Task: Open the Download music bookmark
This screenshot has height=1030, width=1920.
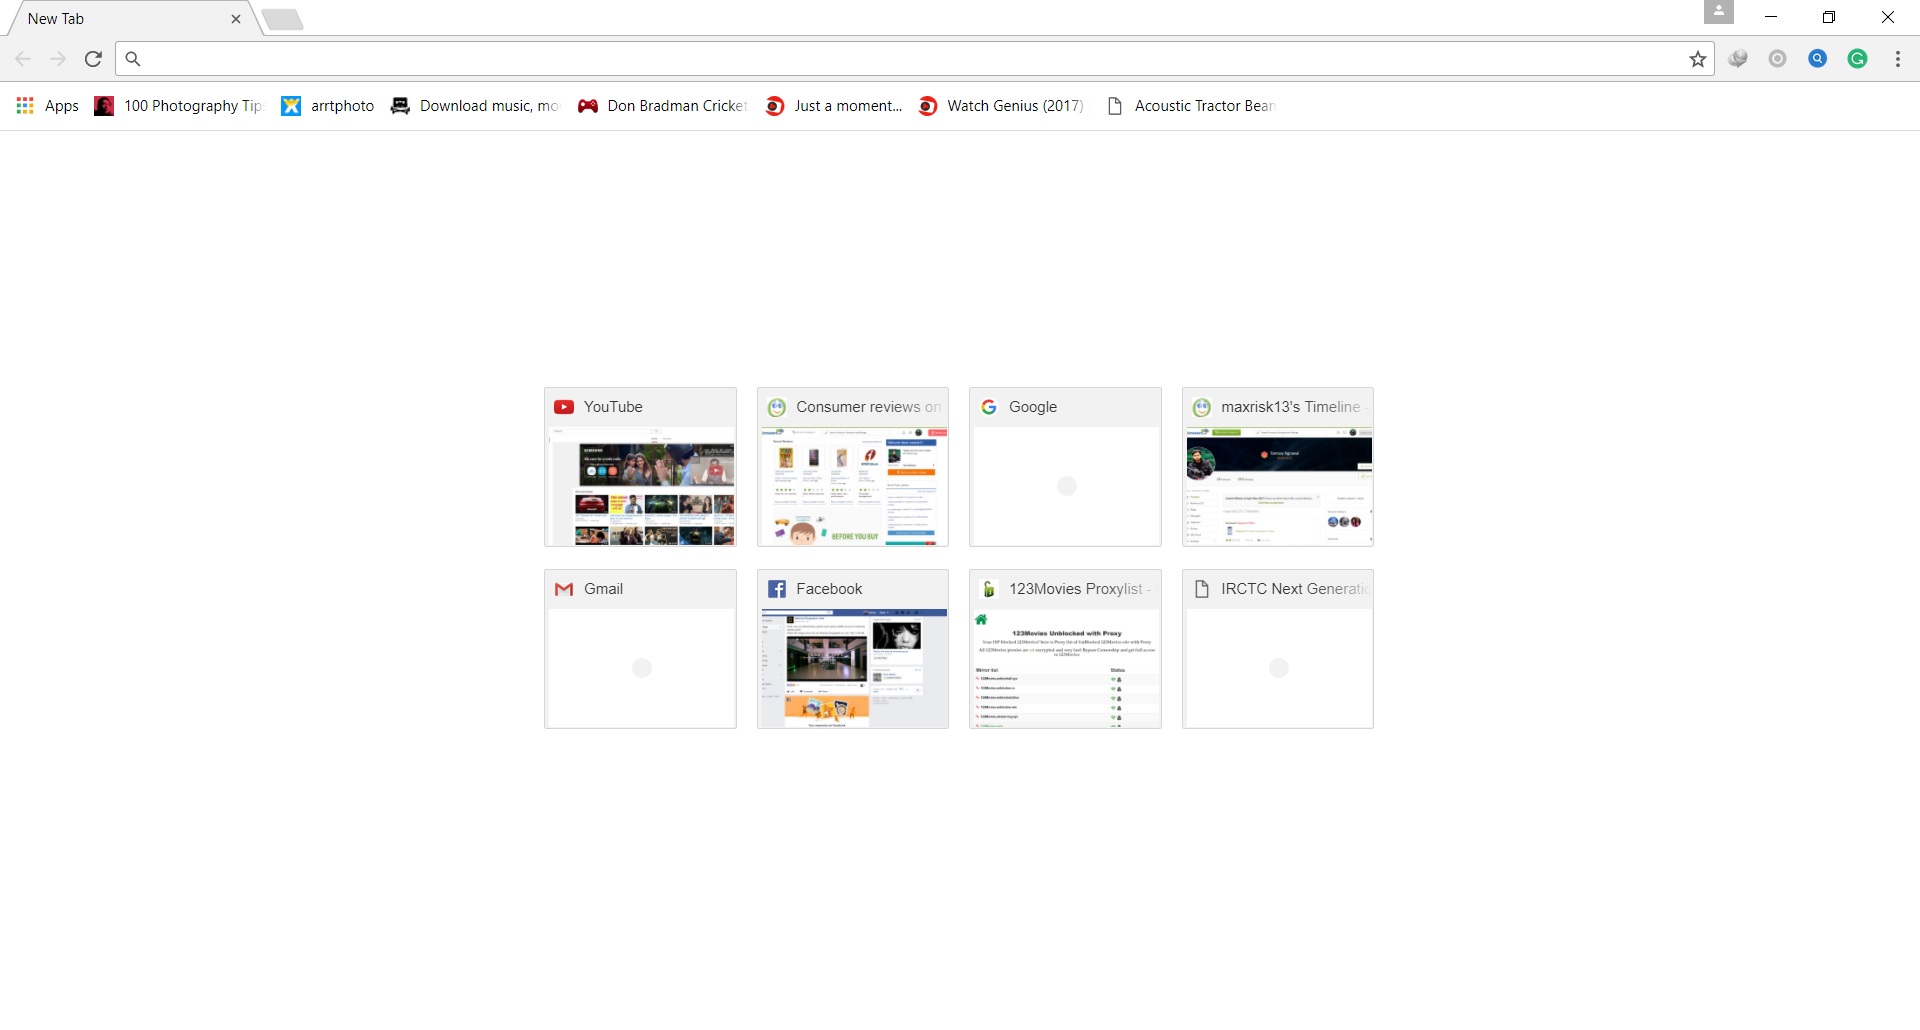Action: click(x=475, y=106)
